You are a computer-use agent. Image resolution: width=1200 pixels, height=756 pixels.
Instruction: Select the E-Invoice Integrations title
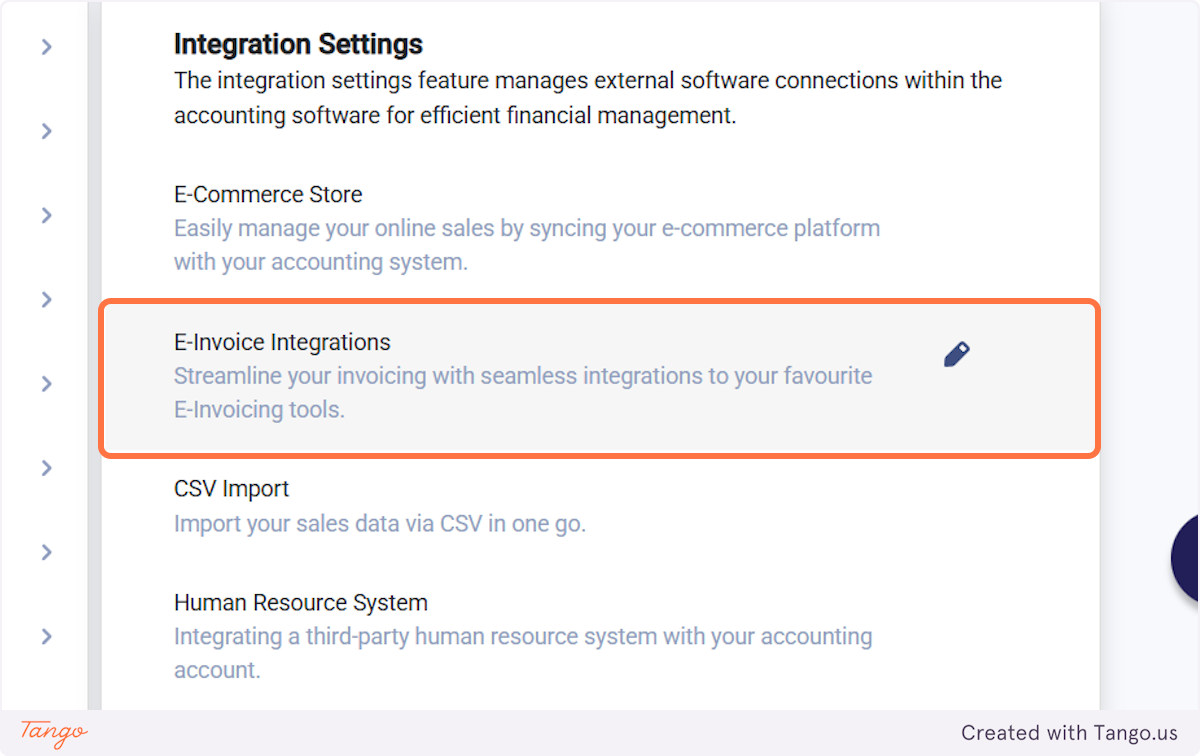pos(282,342)
